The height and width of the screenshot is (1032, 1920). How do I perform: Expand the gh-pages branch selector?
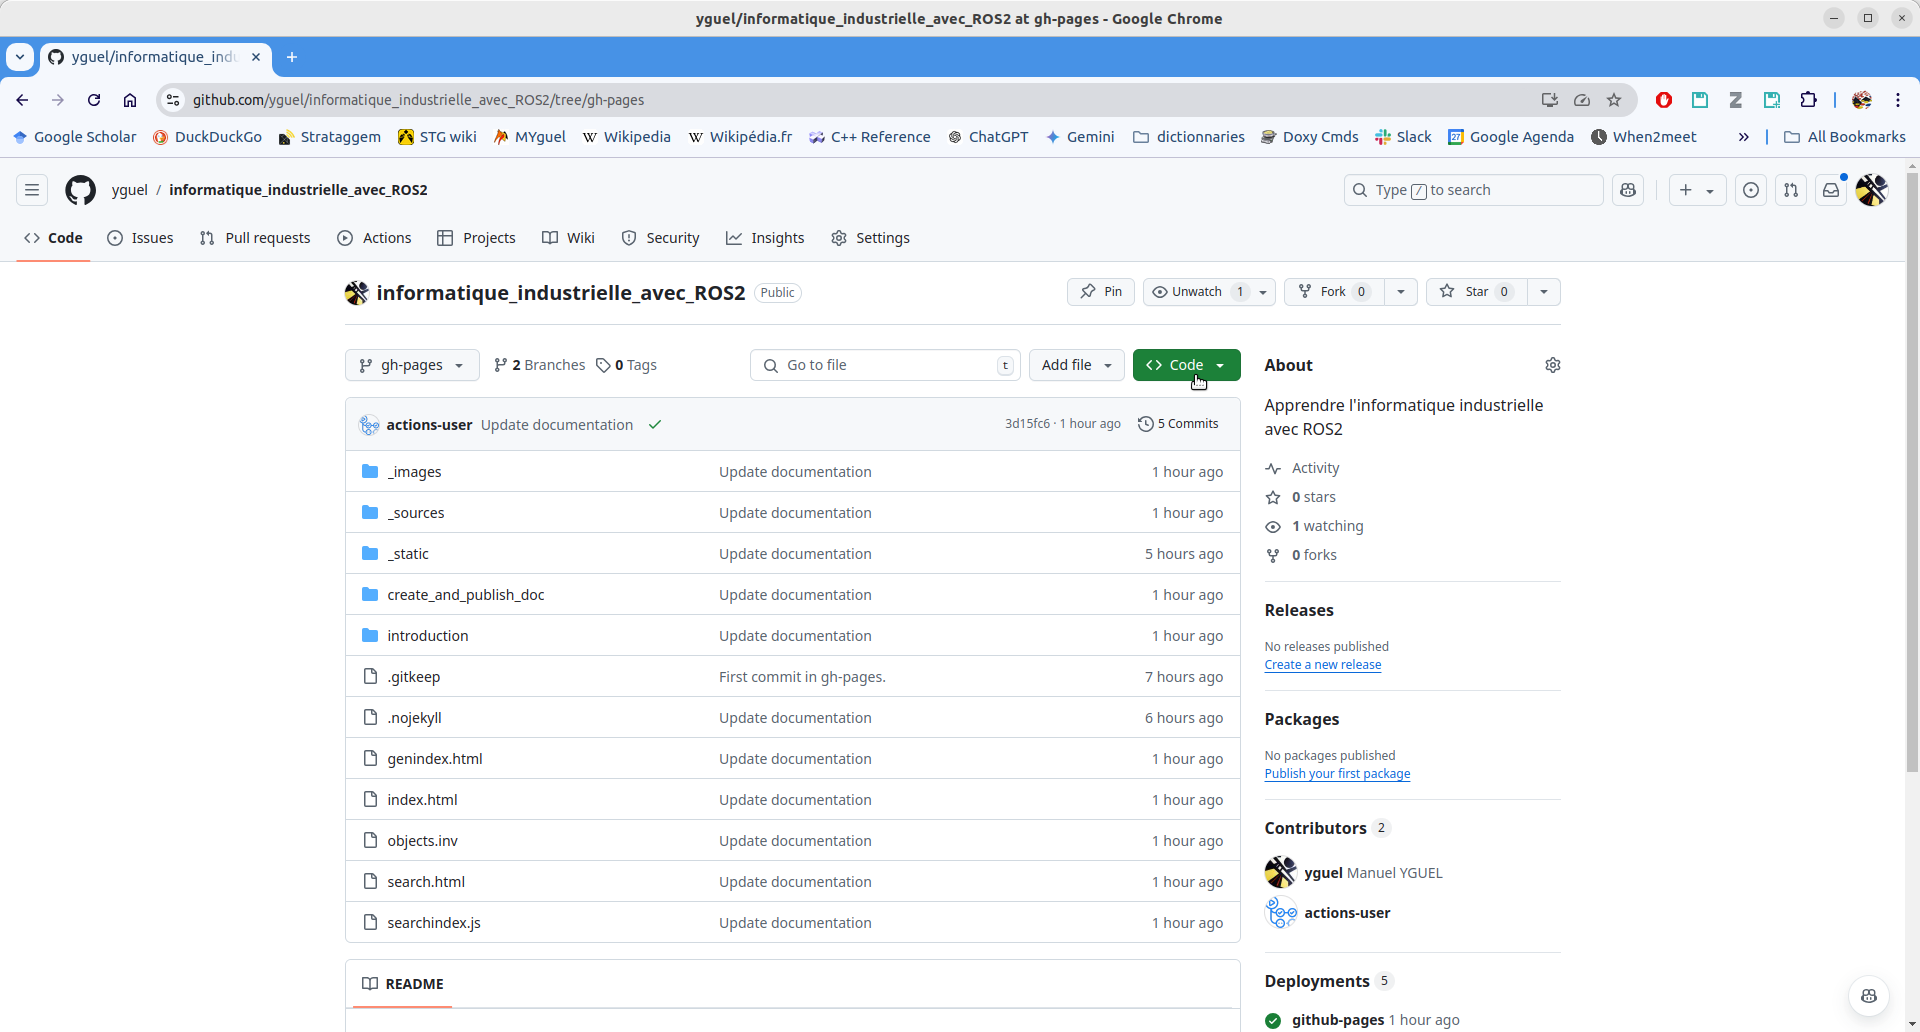[x=412, y=365]
